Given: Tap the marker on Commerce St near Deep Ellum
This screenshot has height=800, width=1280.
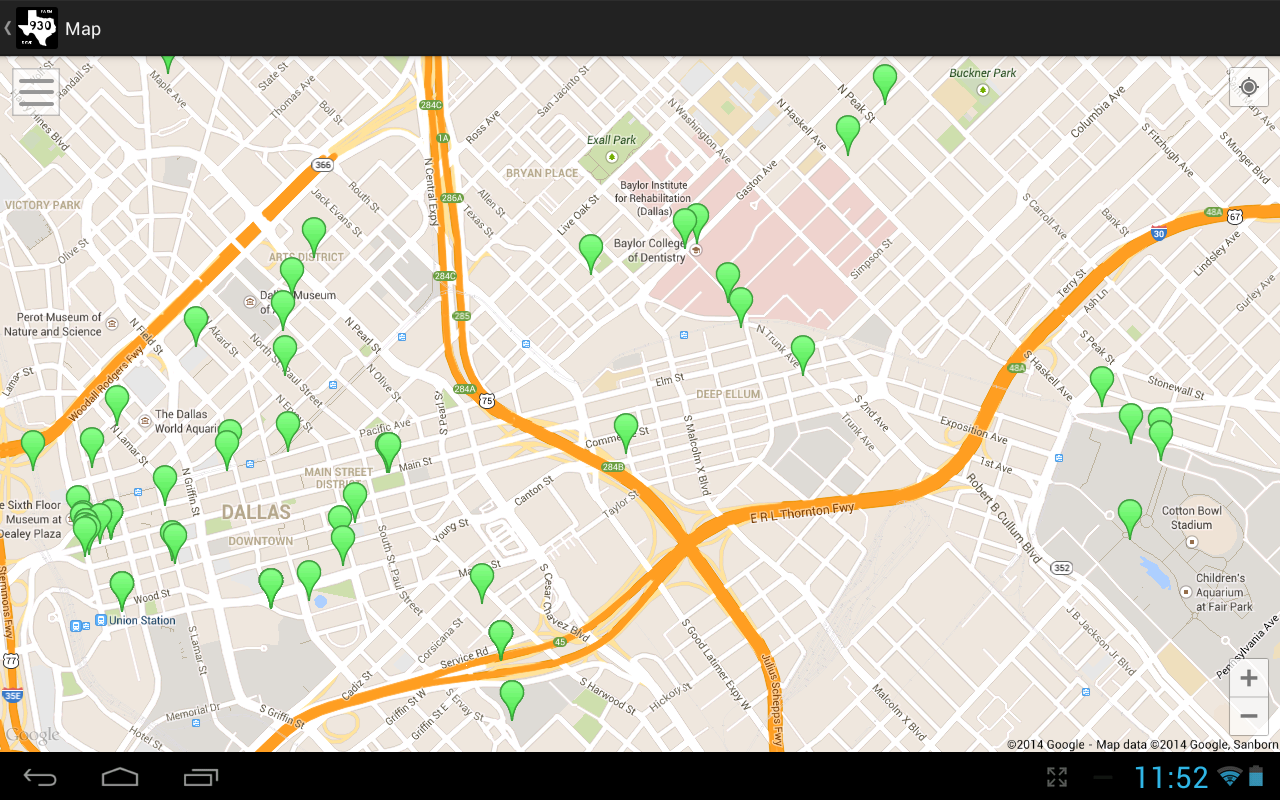Looking at the screenshot, I should [626, 433].
